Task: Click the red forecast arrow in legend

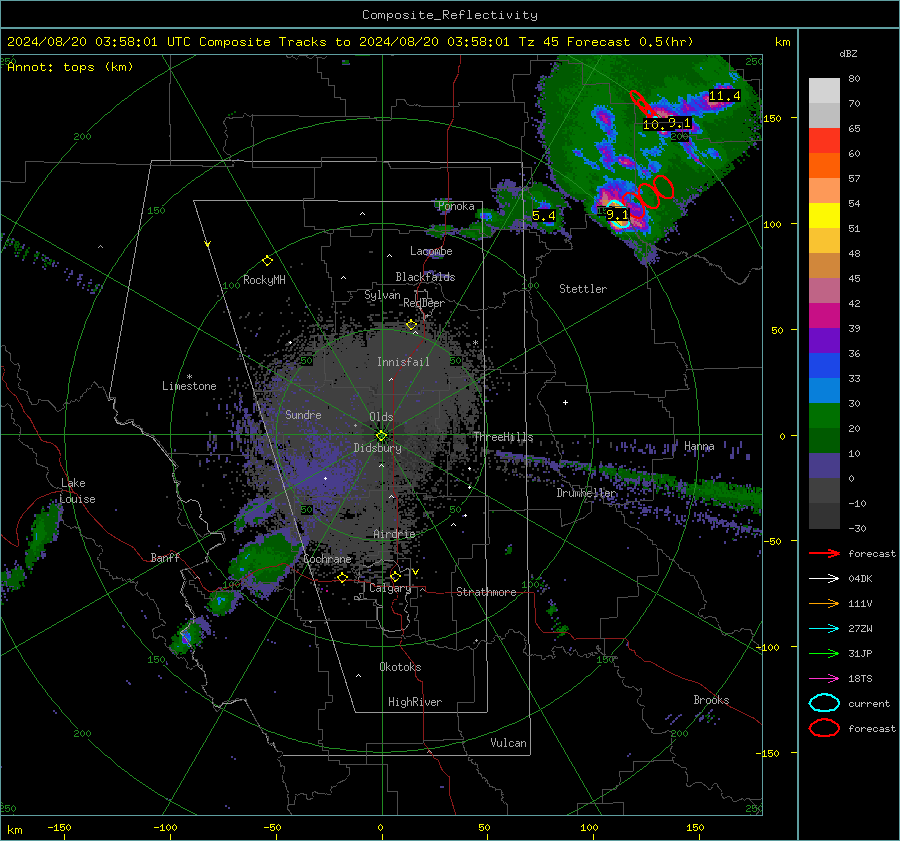Action: point(824,553)
